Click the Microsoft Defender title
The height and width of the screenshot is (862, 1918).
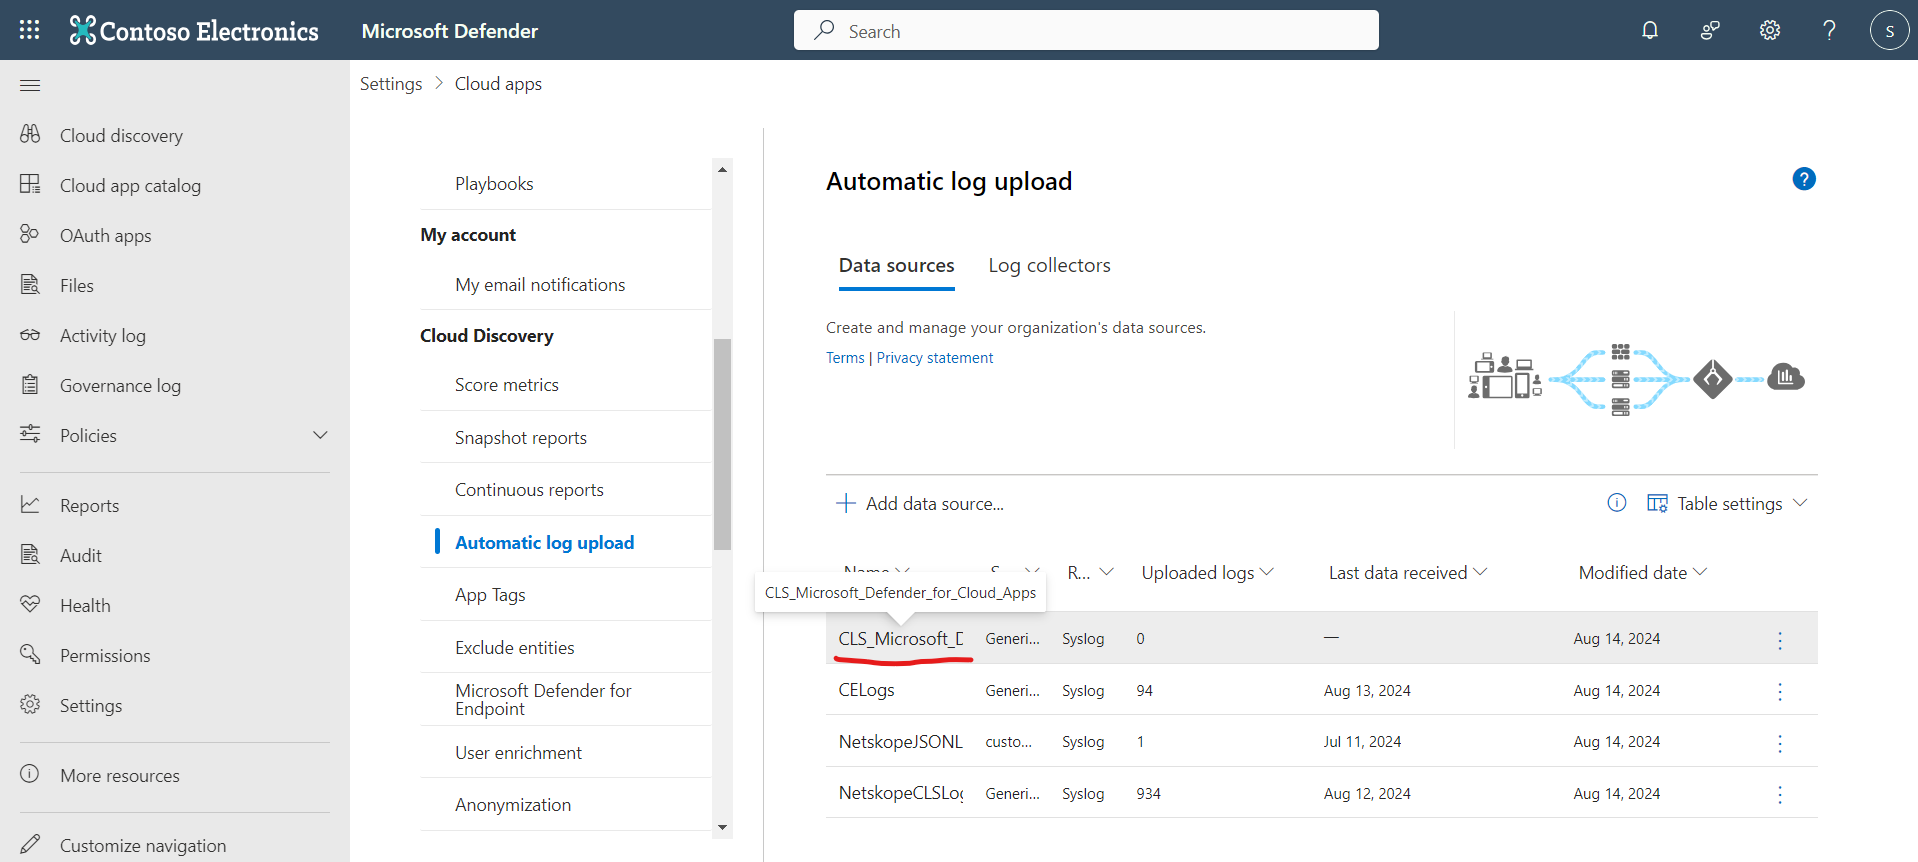tap(450, 31)
